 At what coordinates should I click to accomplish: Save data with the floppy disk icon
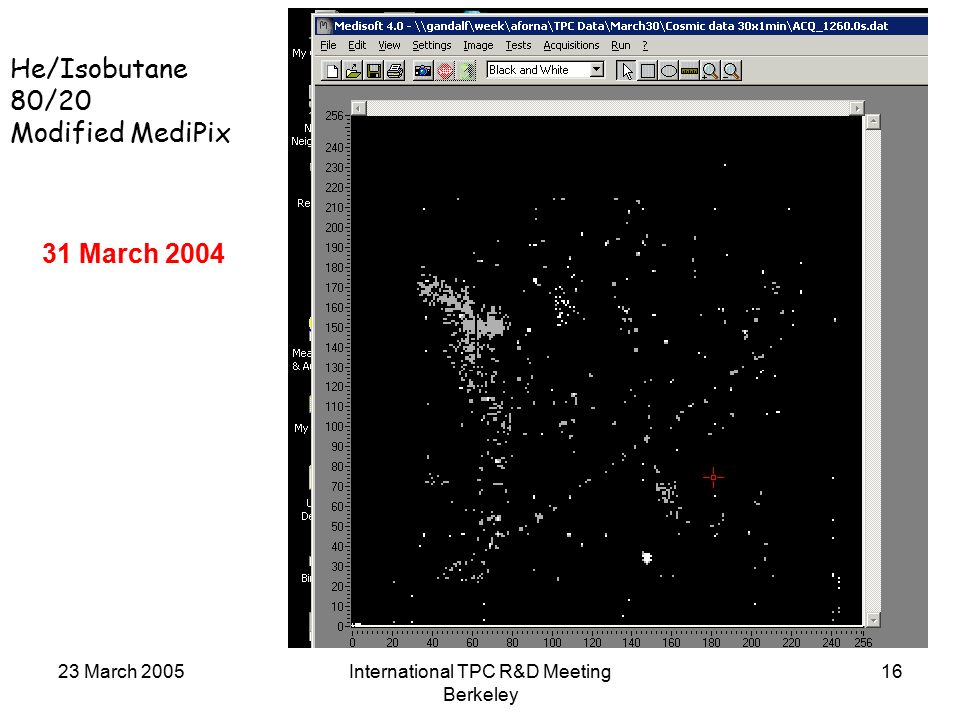(x=373, y=71)
